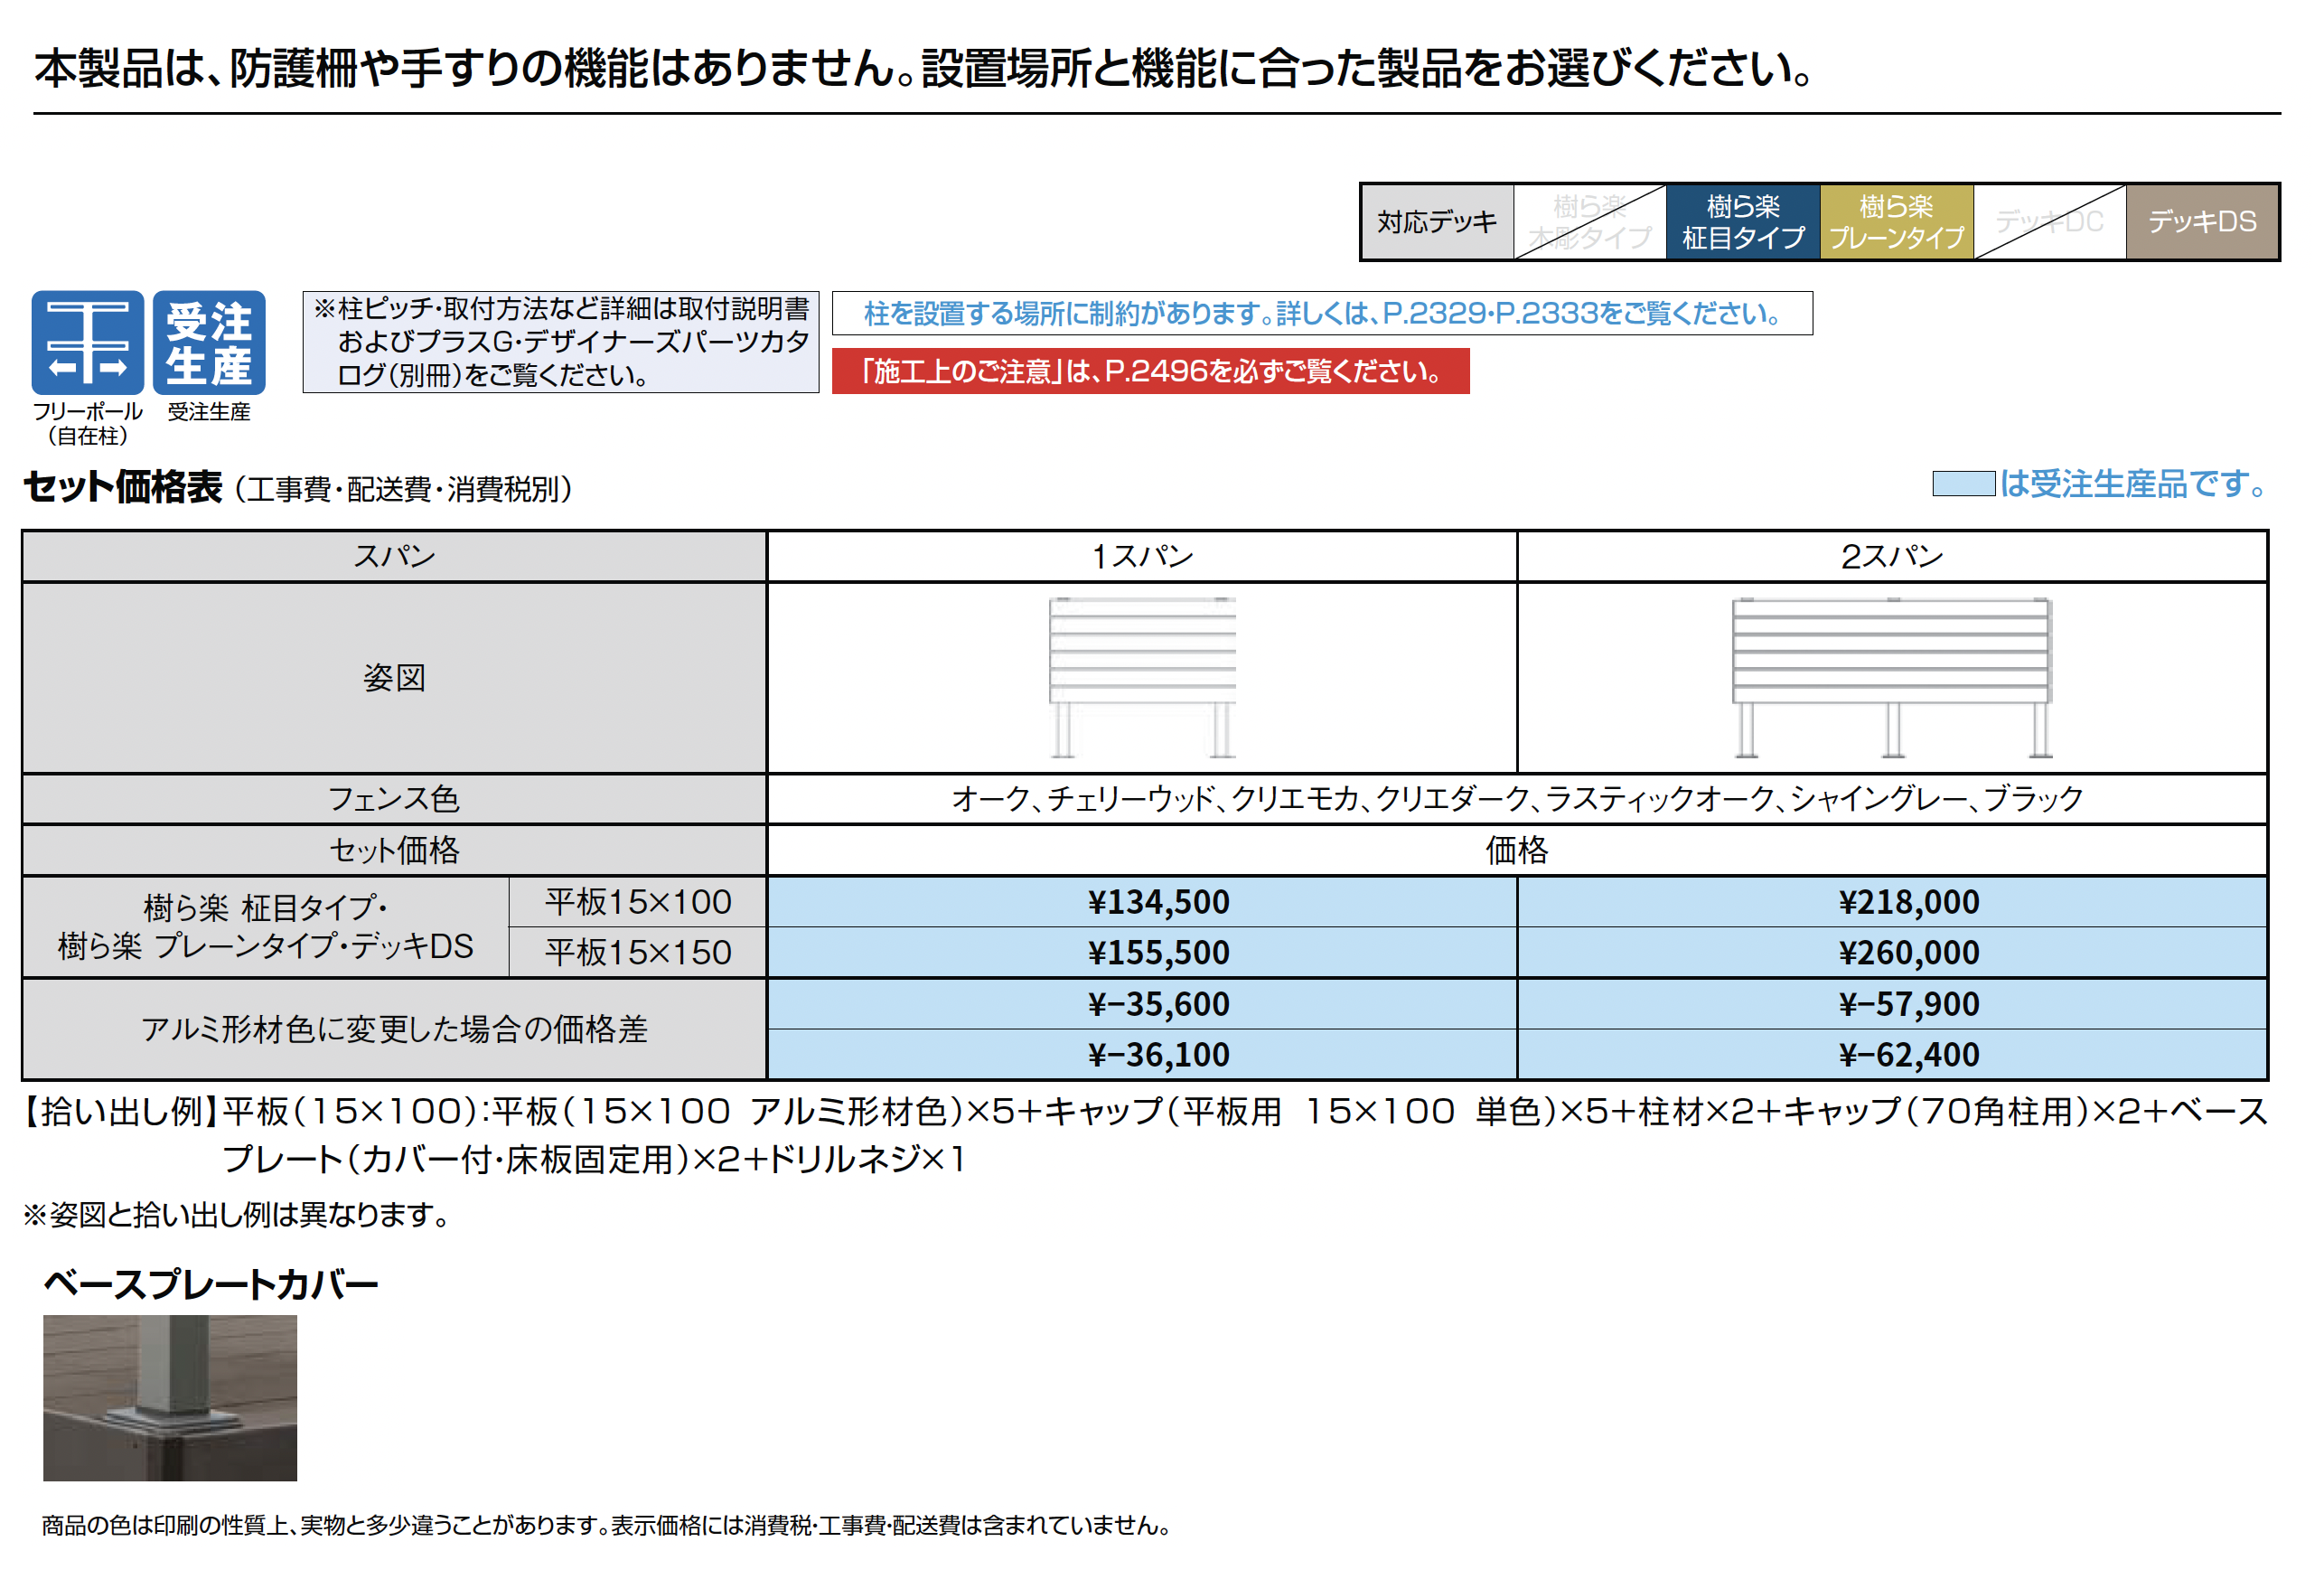Click the フリーポール (free pole) icon
Screen dimensions: 2324x1579
[x=87, y=343]
